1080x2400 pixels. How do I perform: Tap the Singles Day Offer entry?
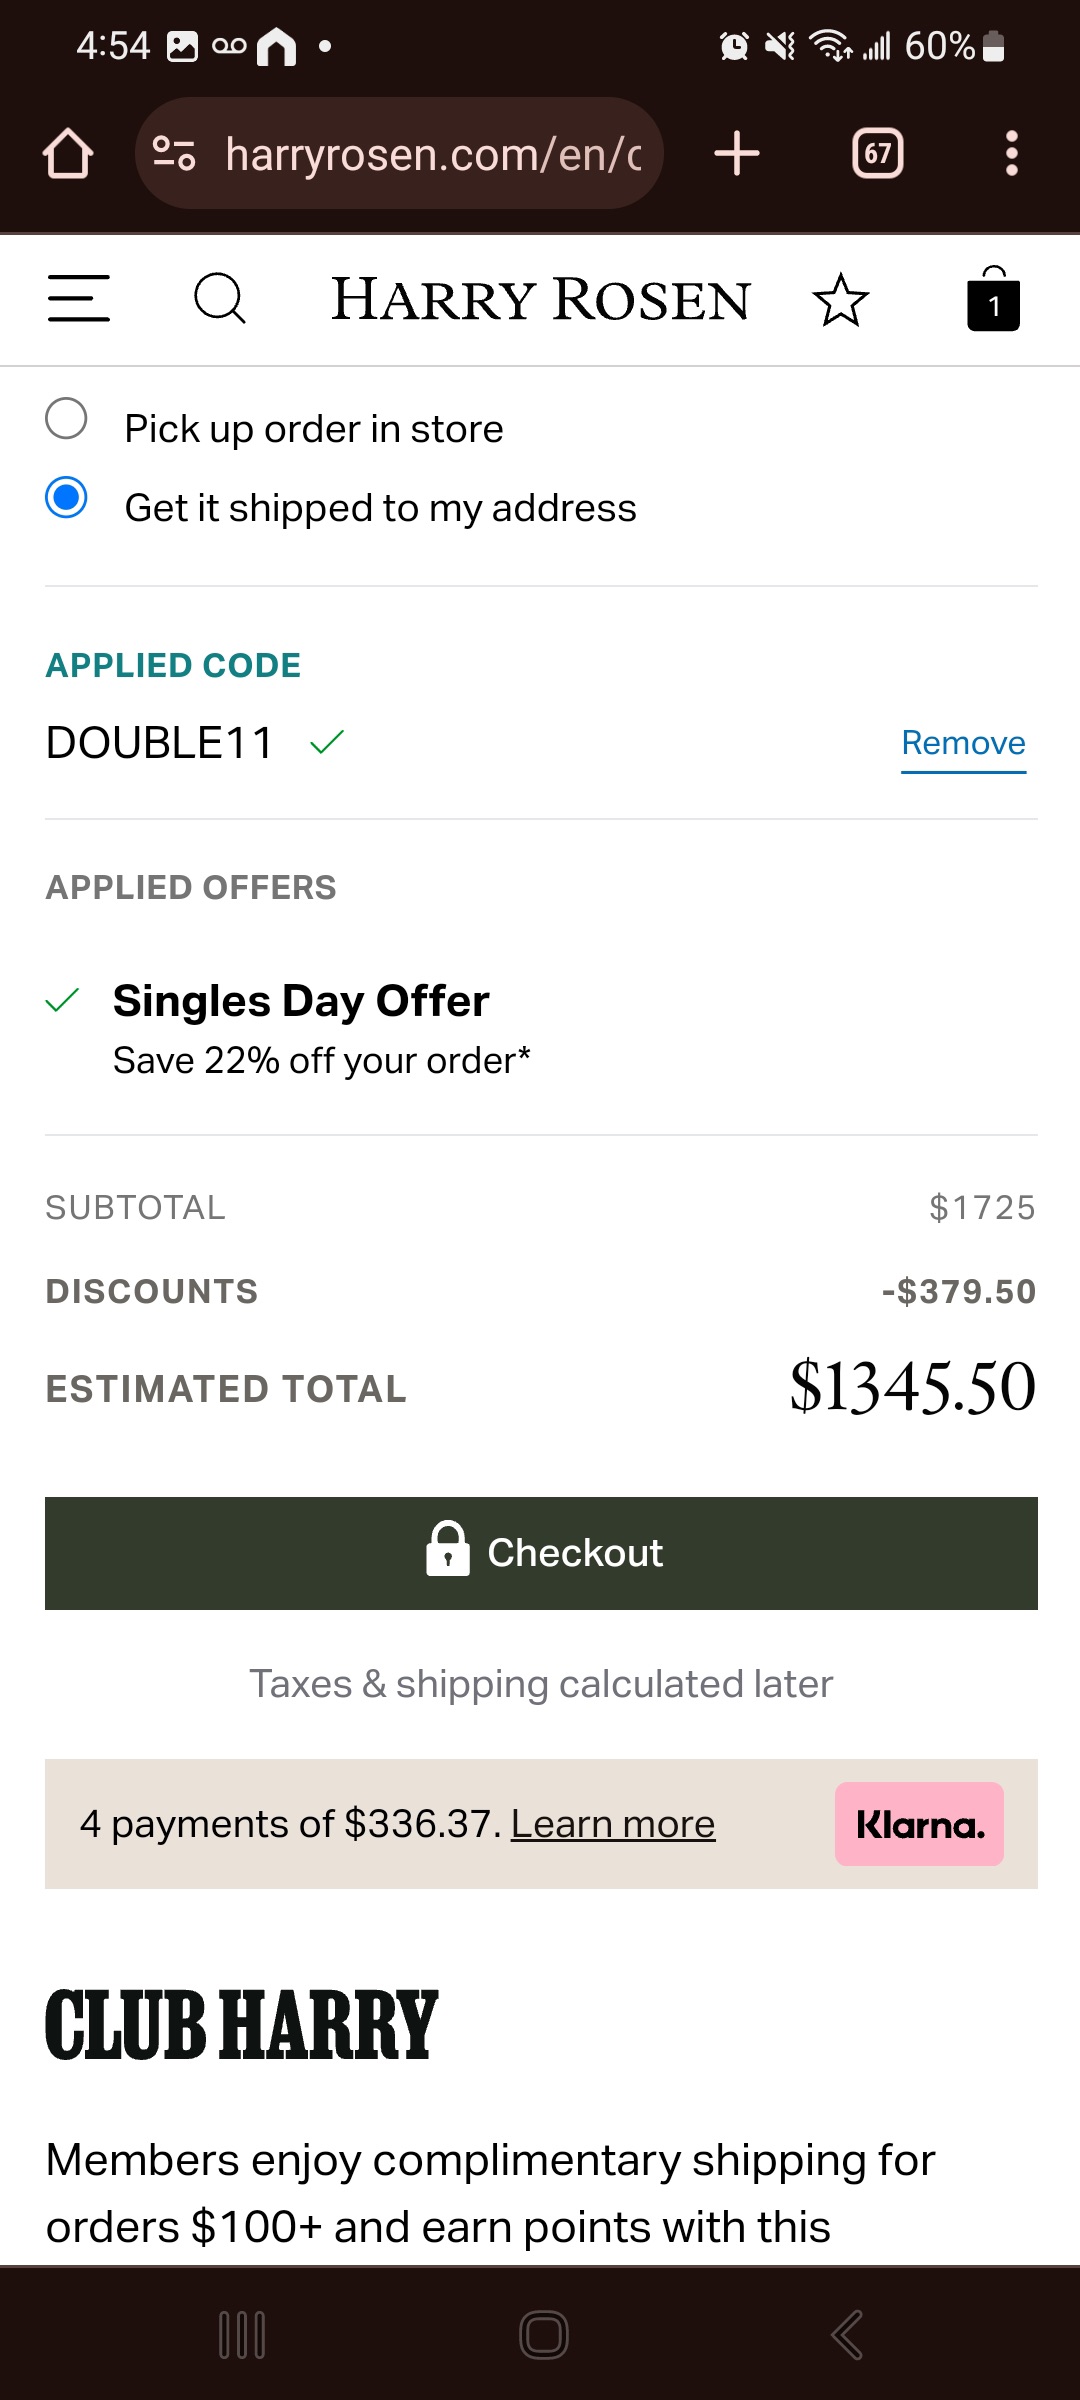pyautogui.click(x=301, y=1002)
